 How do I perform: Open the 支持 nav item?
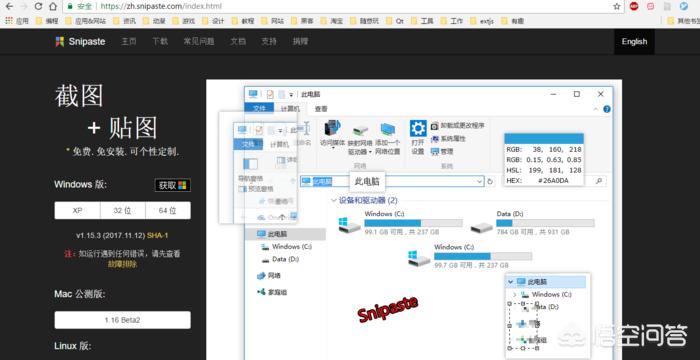[x=269, y=42]
